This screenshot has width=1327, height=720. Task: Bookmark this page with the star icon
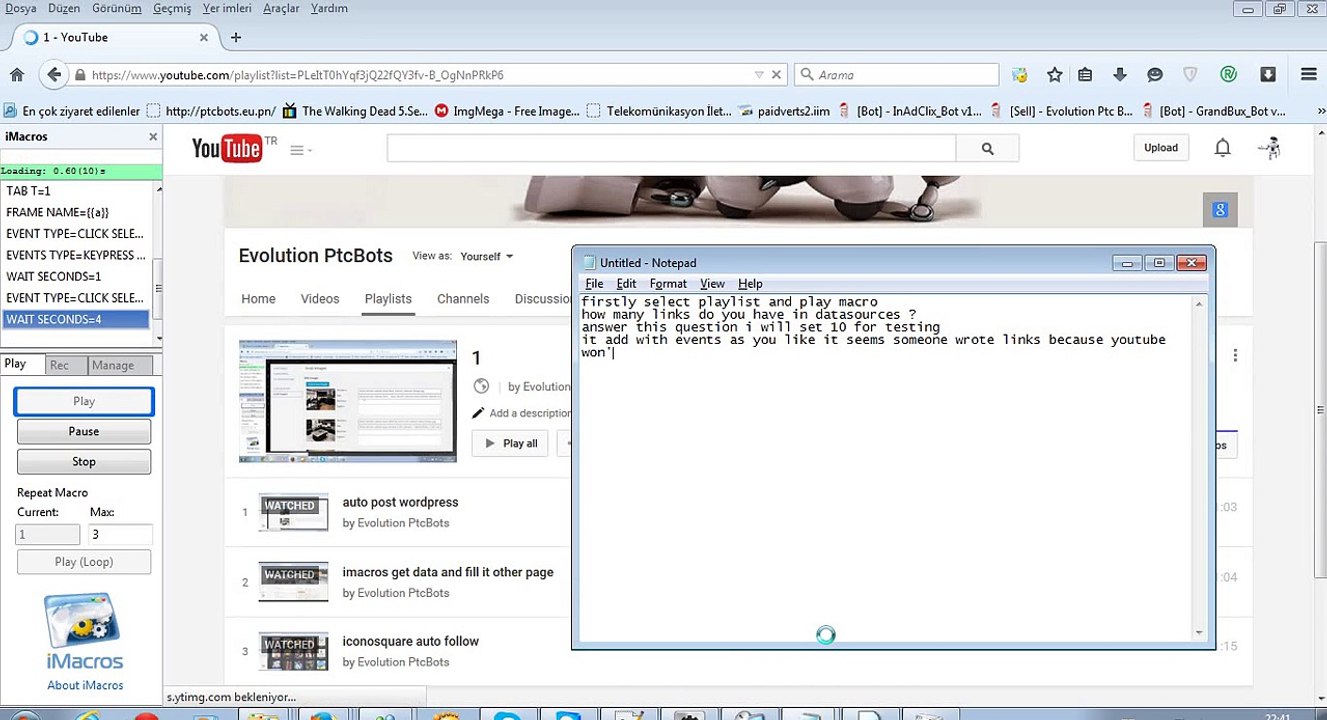pyautogui.click(x=1054, y=75)
